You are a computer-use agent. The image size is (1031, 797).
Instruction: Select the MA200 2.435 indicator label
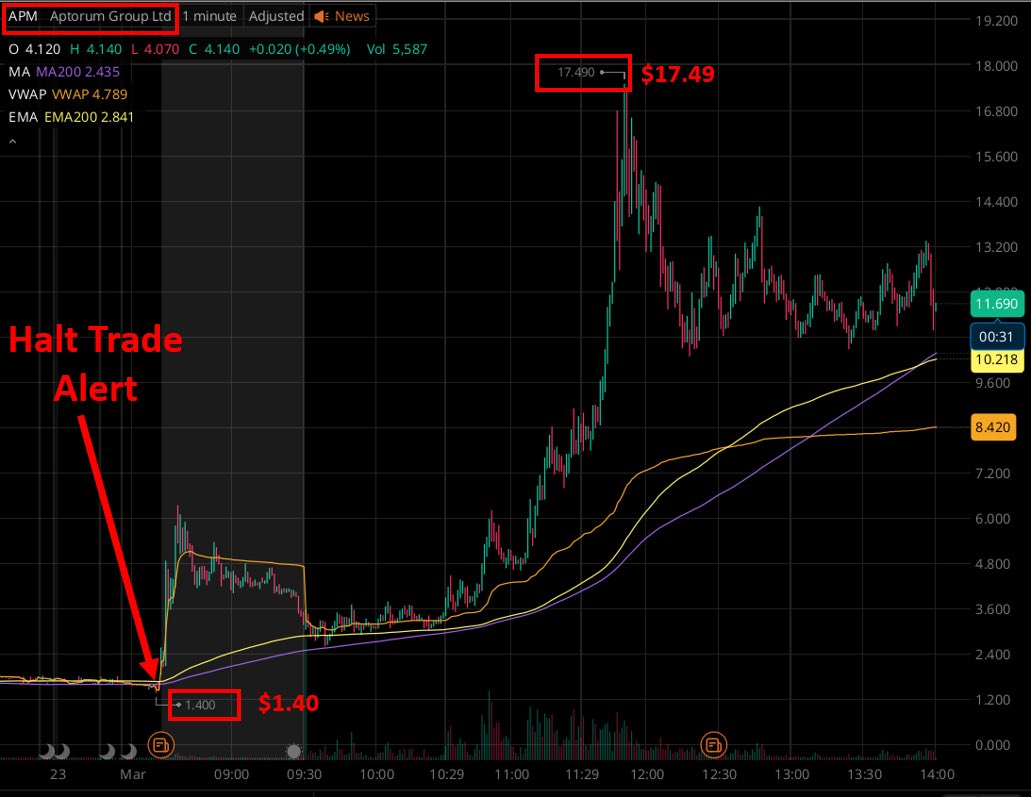tap(78, 72)
